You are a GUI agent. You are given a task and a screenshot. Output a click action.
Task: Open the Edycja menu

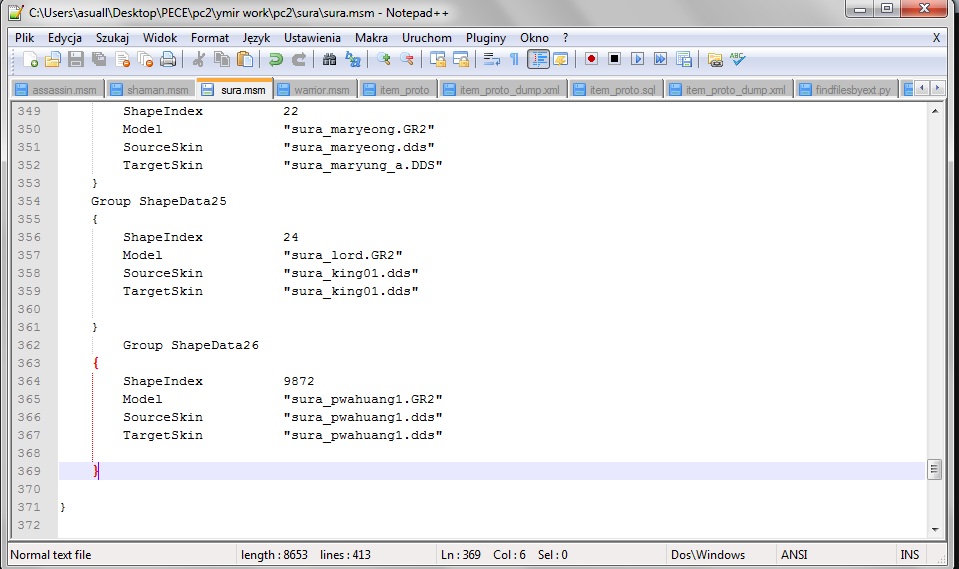pos(65,38)
